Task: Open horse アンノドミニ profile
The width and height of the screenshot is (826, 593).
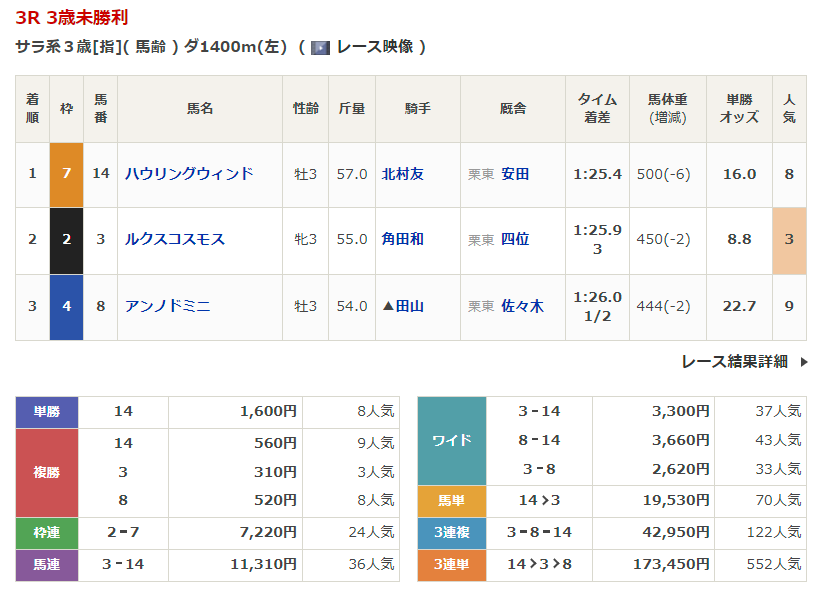Action: pos(168,307)
